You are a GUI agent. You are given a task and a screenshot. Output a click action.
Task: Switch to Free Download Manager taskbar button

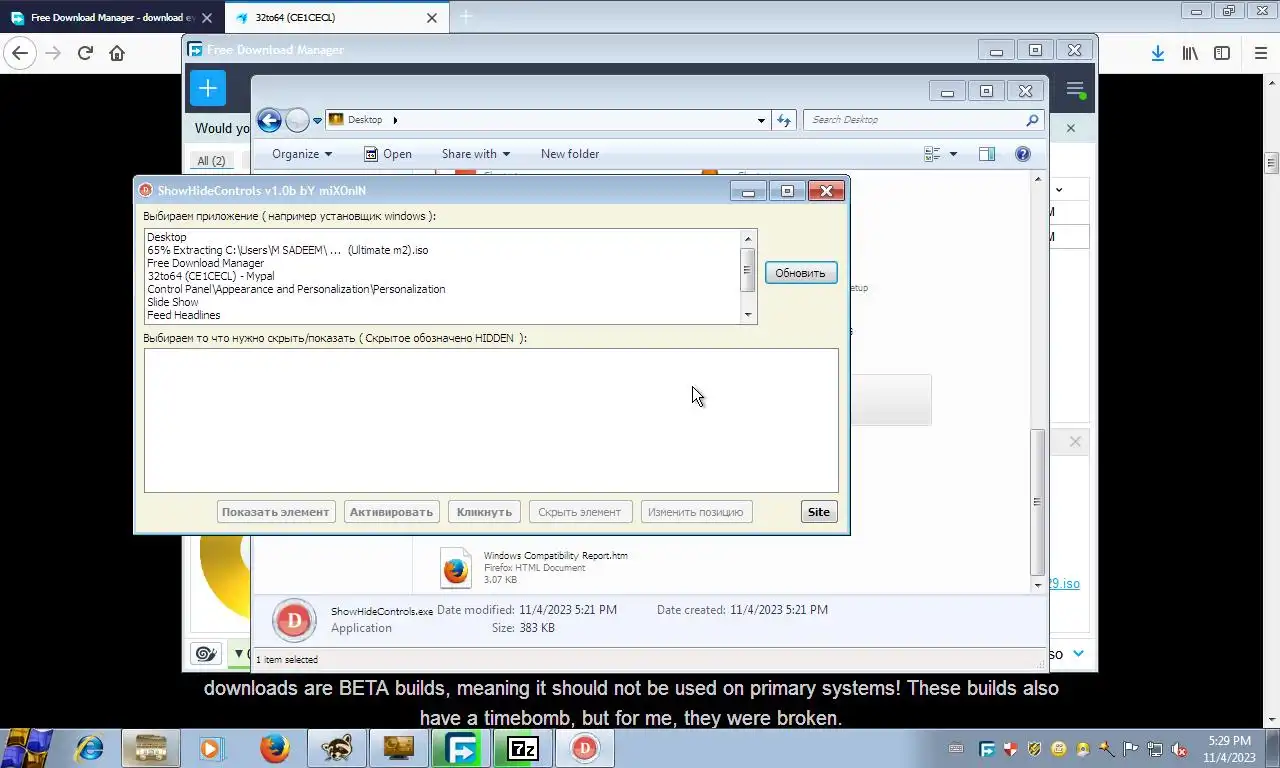tap(460, 748)
